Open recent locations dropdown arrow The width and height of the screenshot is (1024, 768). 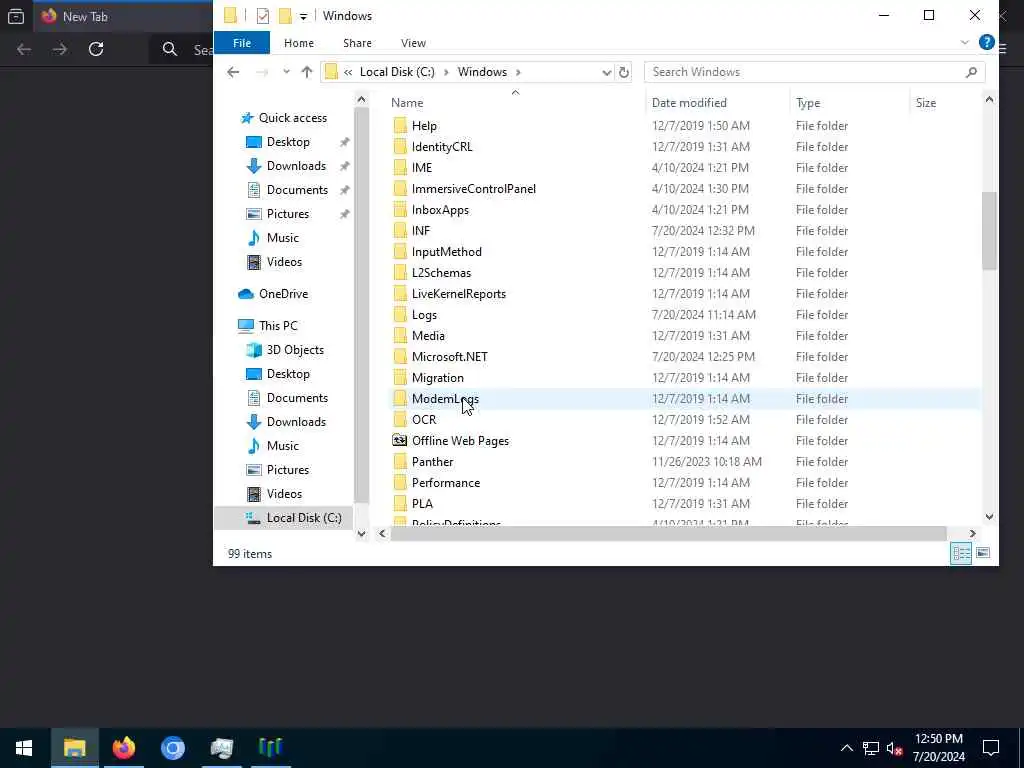pos(286,72)
